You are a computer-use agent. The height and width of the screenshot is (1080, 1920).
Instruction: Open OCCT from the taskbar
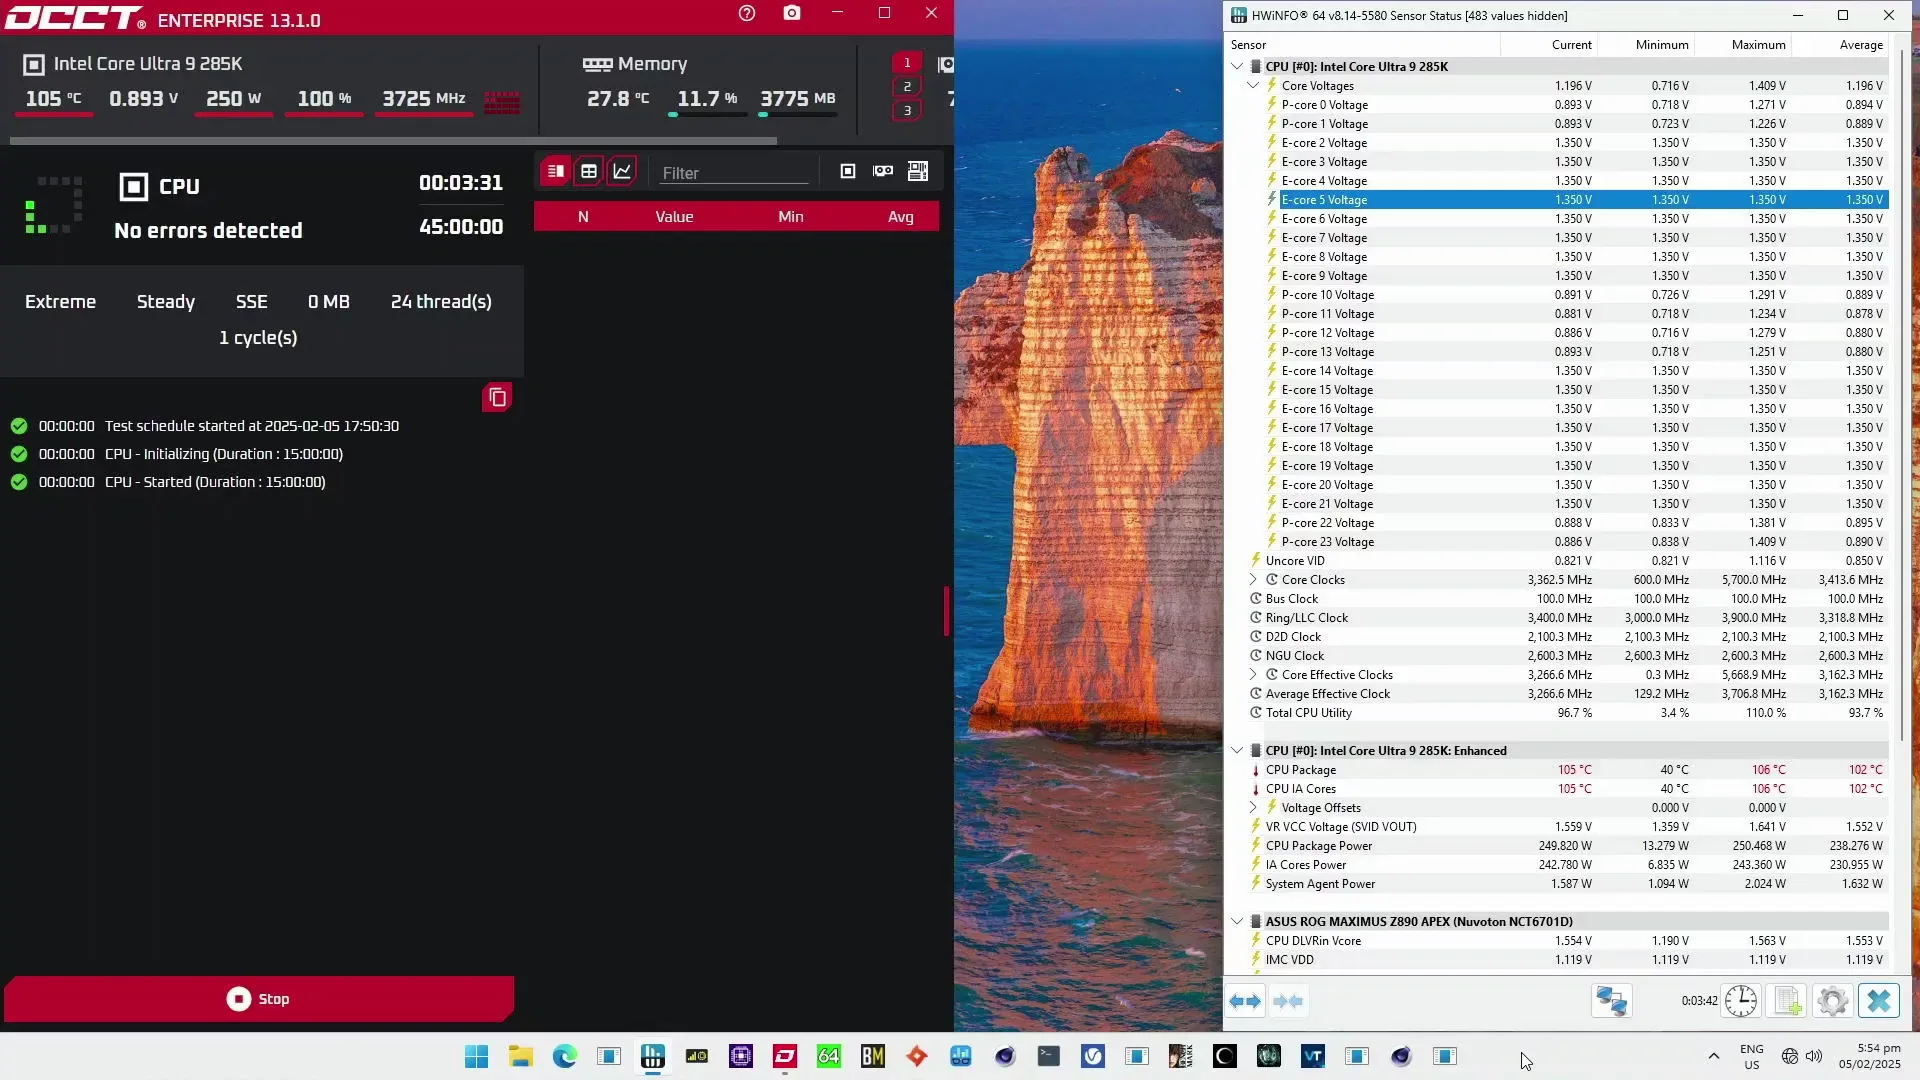tap(785, 1056)
